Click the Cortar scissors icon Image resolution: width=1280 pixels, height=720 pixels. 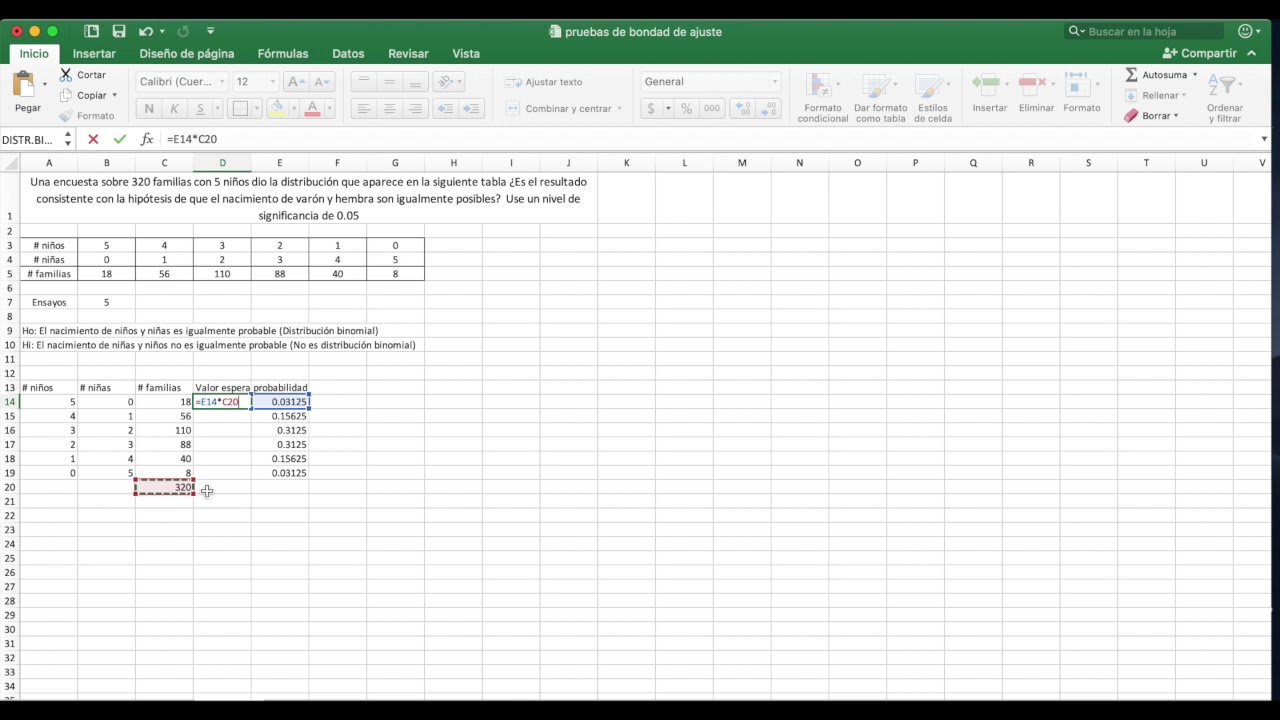66,75
